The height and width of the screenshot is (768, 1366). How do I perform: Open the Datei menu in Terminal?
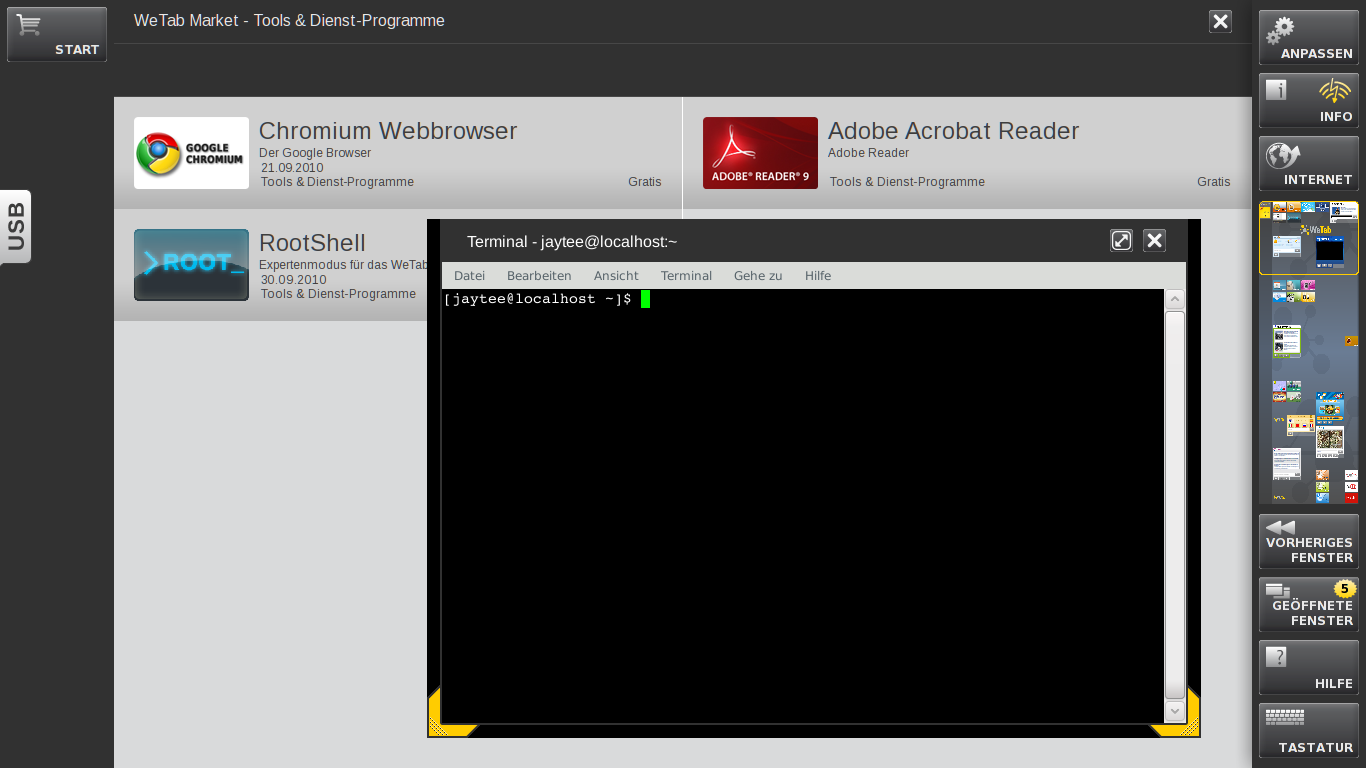pyautogui.click(x=469, y=276)
